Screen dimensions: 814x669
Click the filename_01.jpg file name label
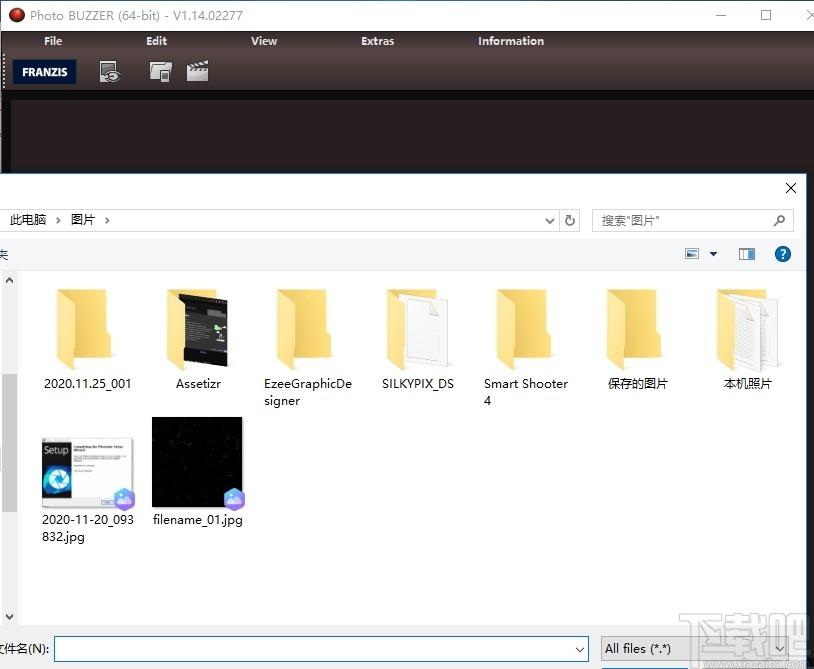click(x=198, y=520)
